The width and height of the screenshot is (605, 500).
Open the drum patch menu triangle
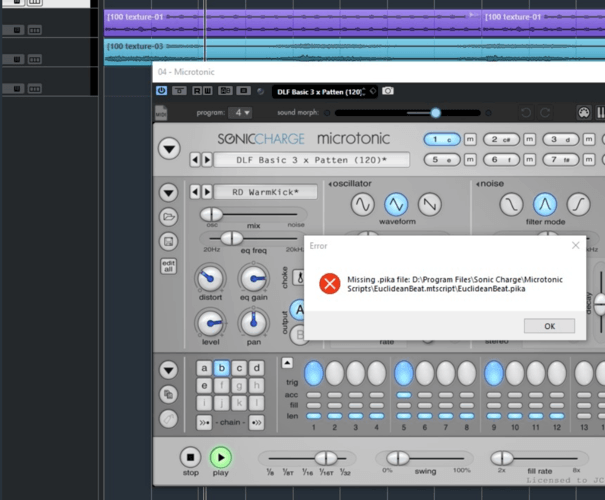pyautogui.click(x=169, y=193)
